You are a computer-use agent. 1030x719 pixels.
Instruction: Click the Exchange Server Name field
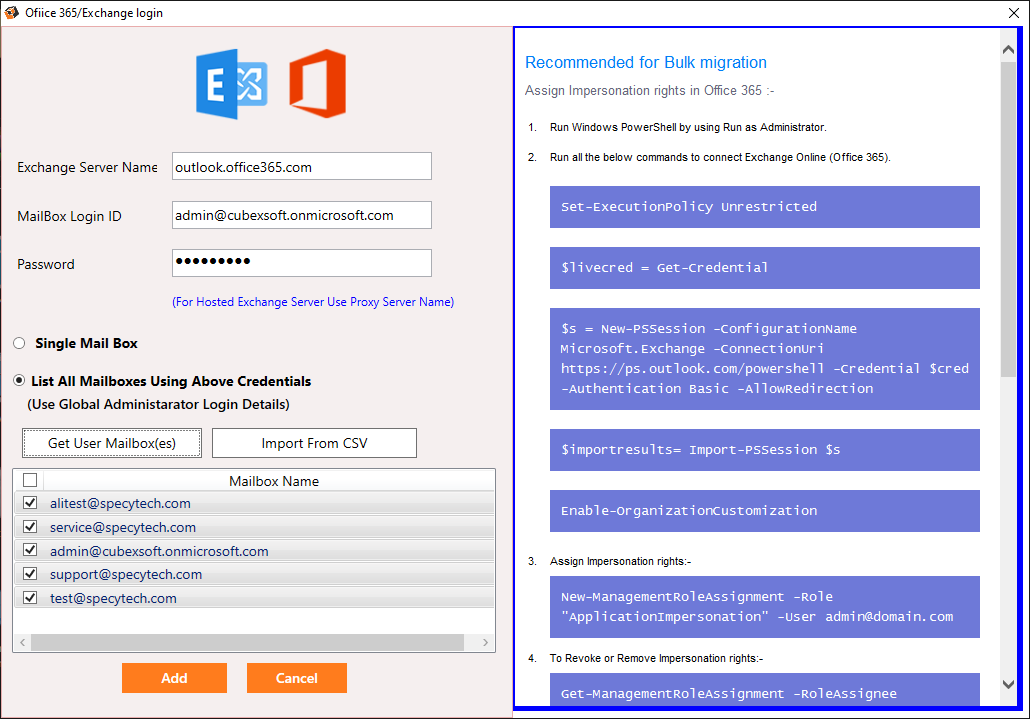pyautogui.click(x=302, y=166)
